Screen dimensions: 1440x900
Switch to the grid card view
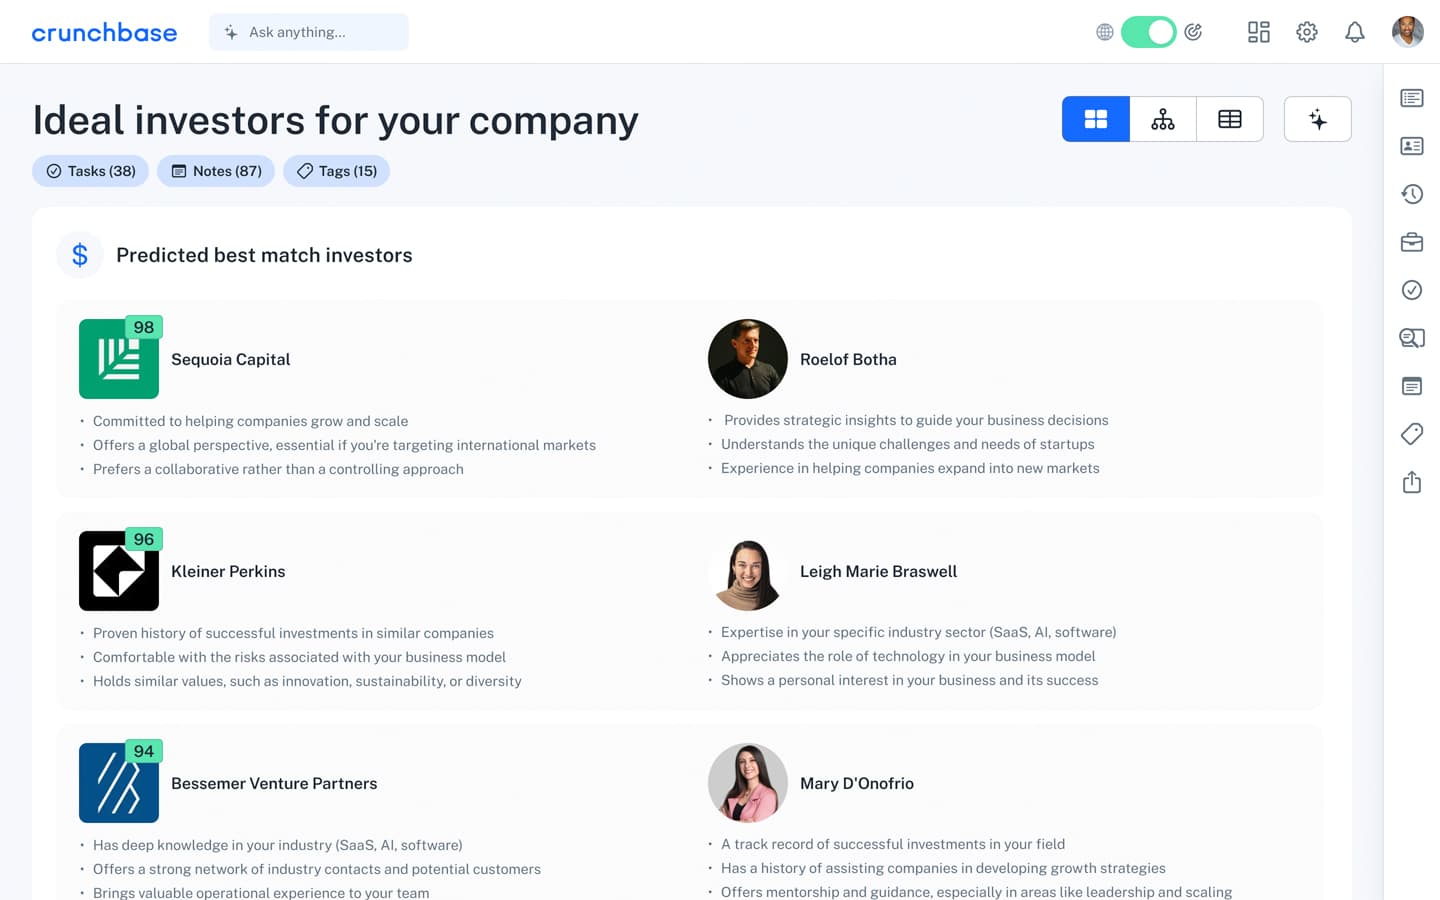click(x=1096, y=120)
